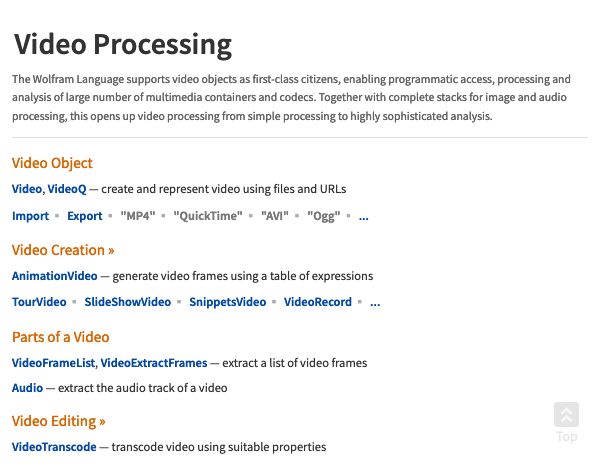
Task: Click the Top scroll-up arrow icon
Action: (566, 415)
